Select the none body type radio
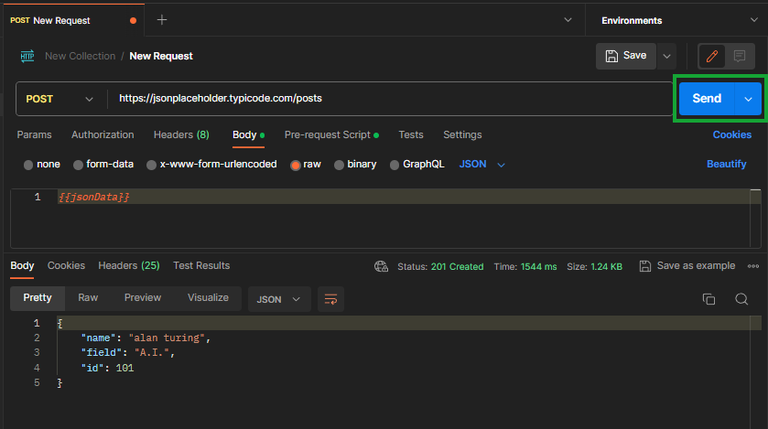 (x=29, y=164)
